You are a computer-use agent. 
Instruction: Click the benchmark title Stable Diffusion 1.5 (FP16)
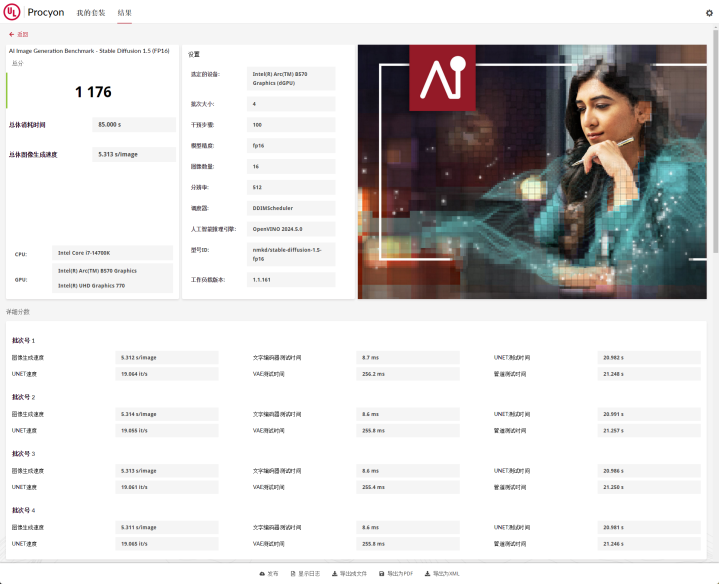(x=89, y=51)
